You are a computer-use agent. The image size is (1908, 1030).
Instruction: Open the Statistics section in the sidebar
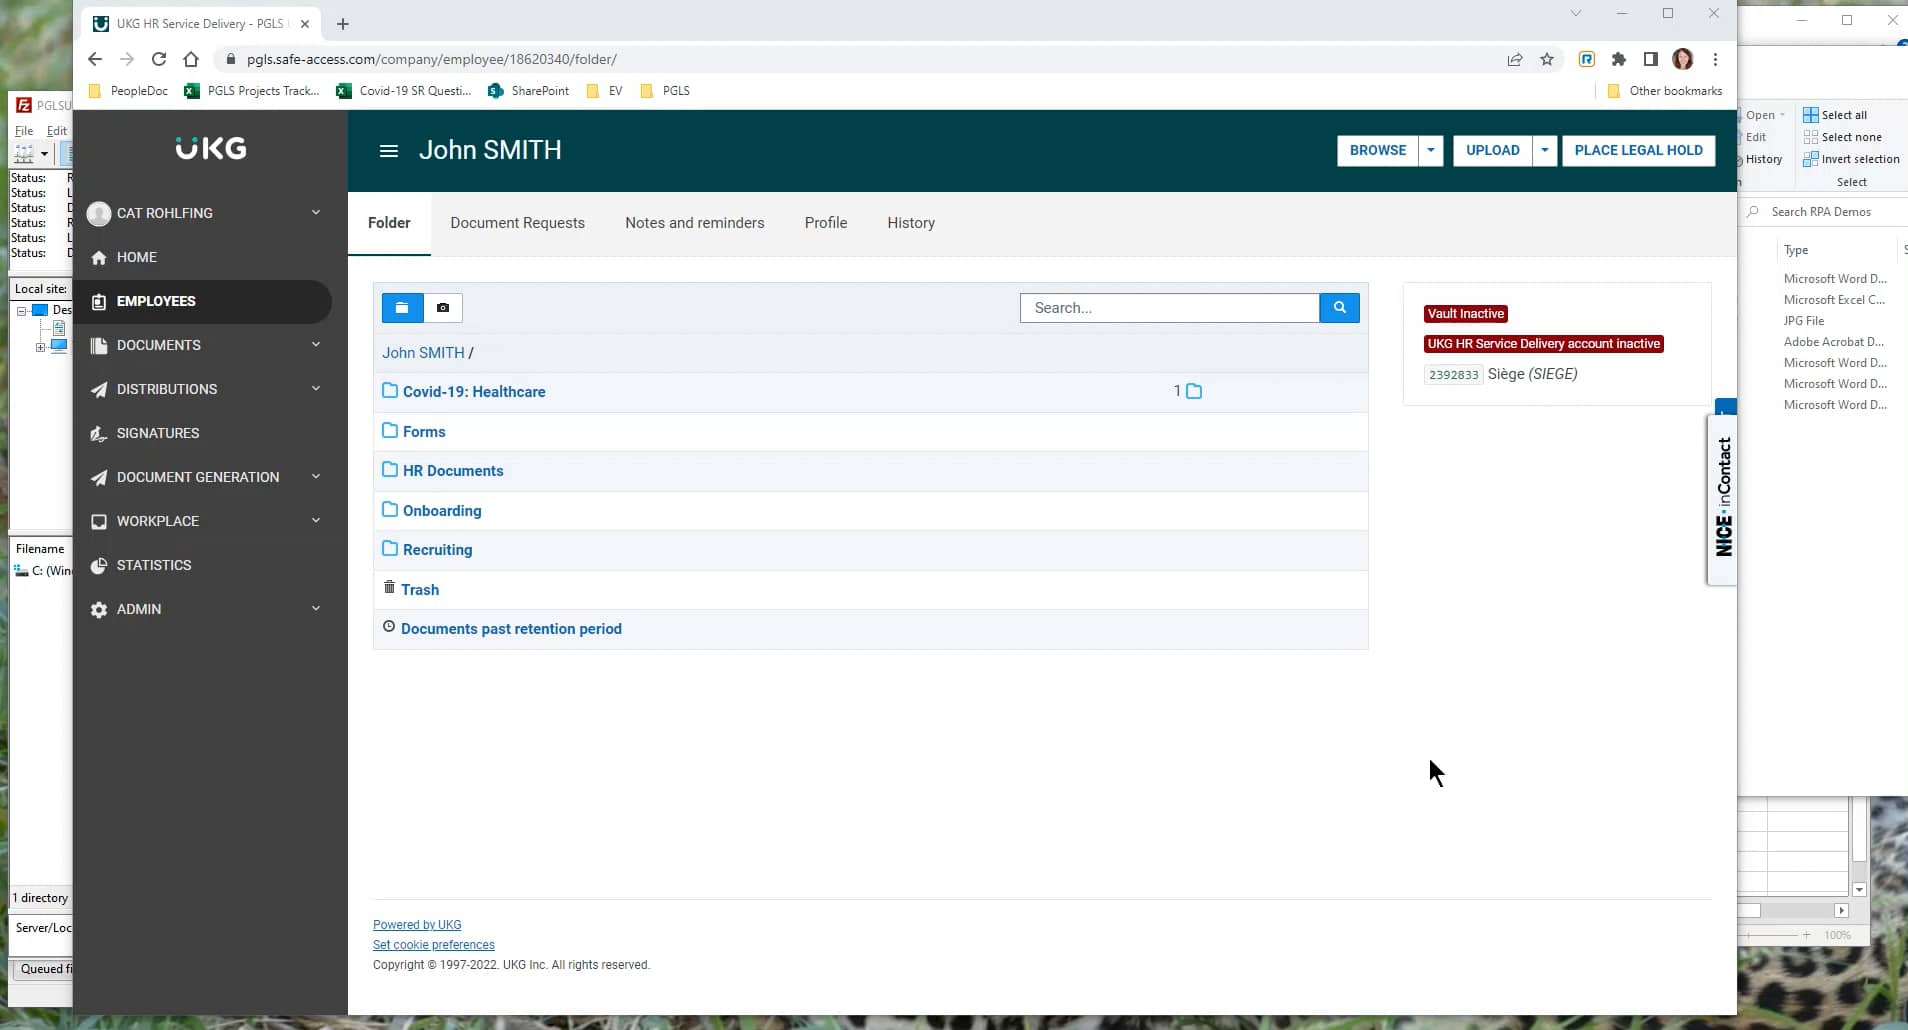(153, 565)
